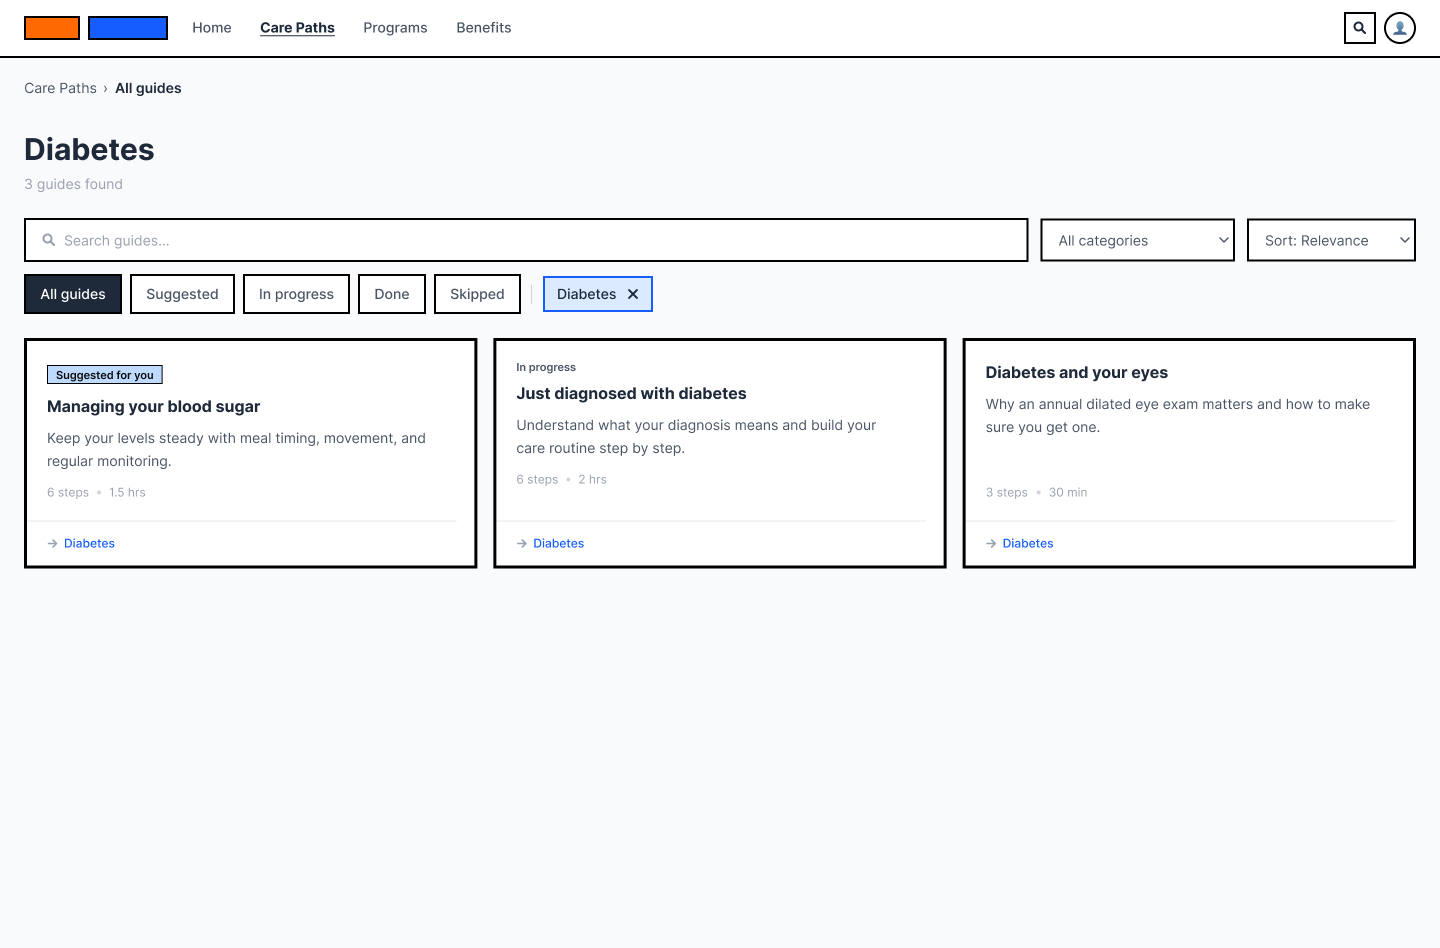Open the Programs nav item
Viewport: 1440px width, 948px height.
click(395, 28)
